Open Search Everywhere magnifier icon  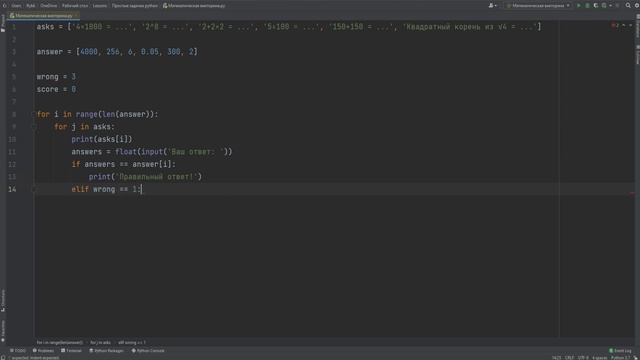click(x=628, y=6)
